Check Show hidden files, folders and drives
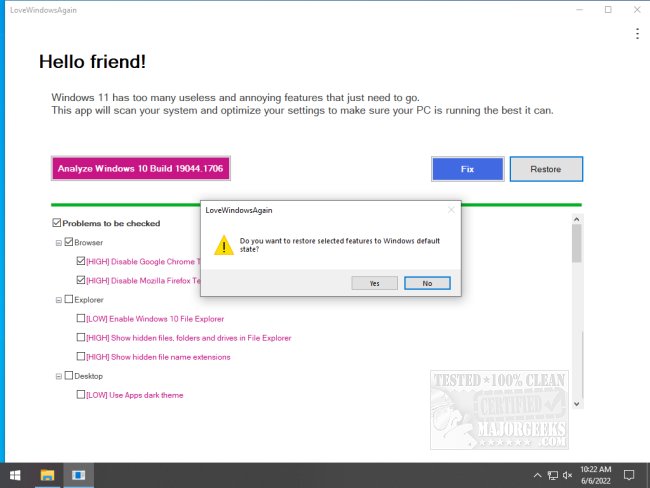The height and width of the screenshot is (488, 650). click(81, 337)
